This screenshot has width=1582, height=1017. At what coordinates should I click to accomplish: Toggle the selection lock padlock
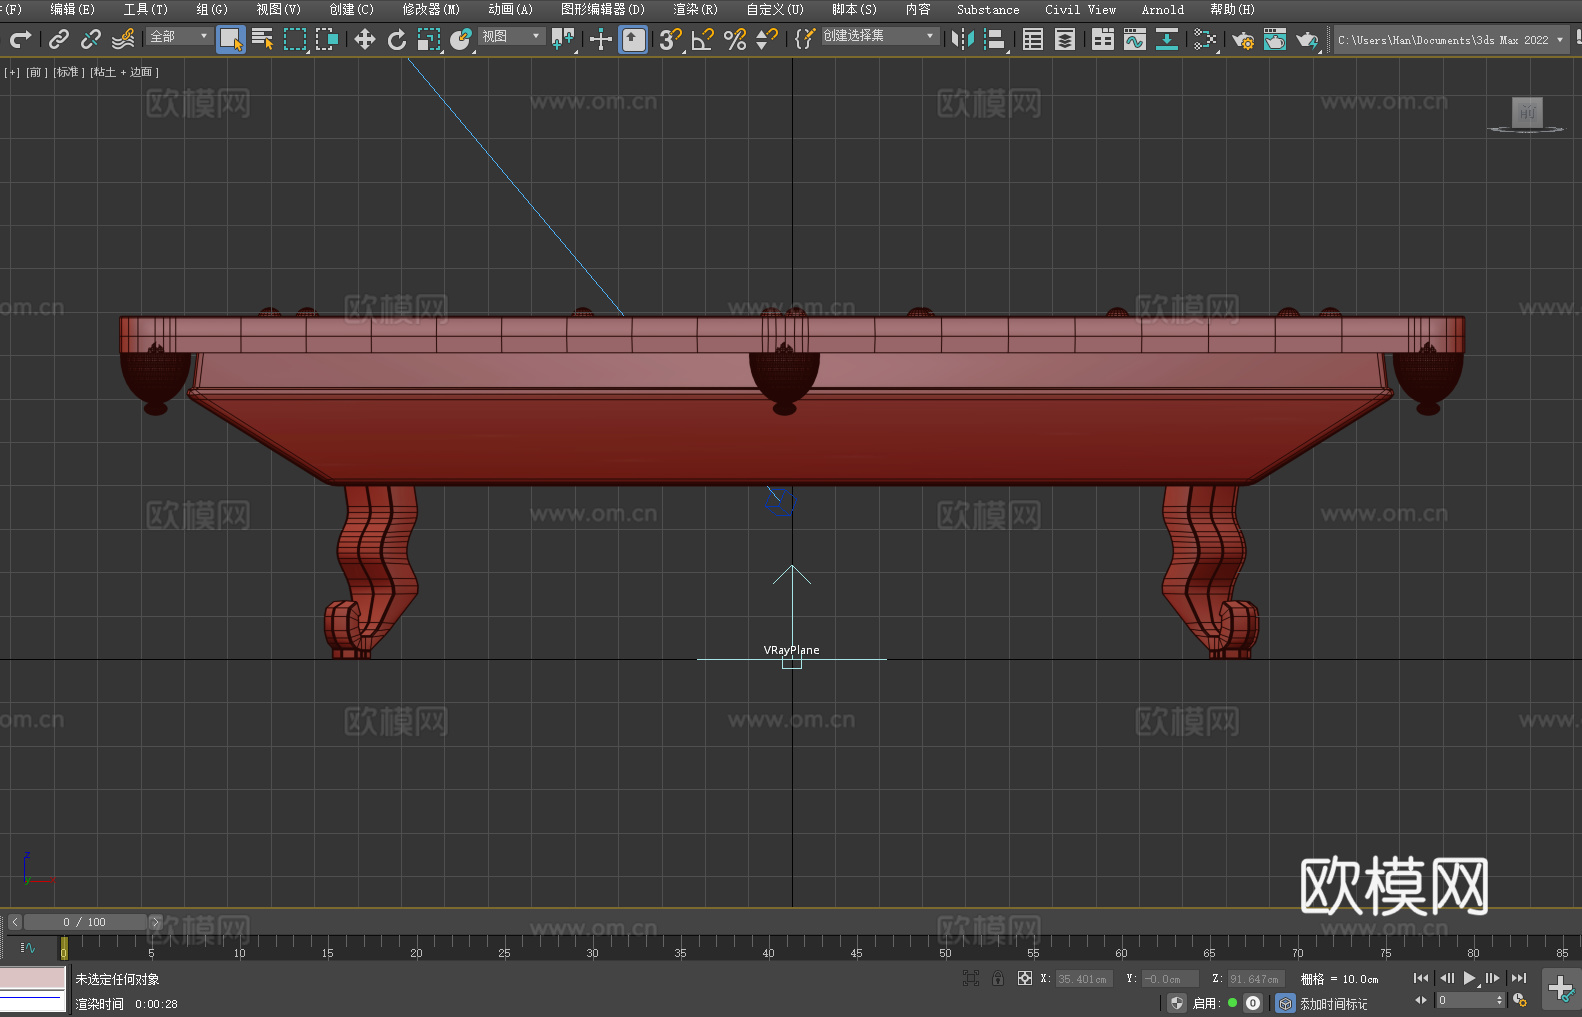coord(997,978)
